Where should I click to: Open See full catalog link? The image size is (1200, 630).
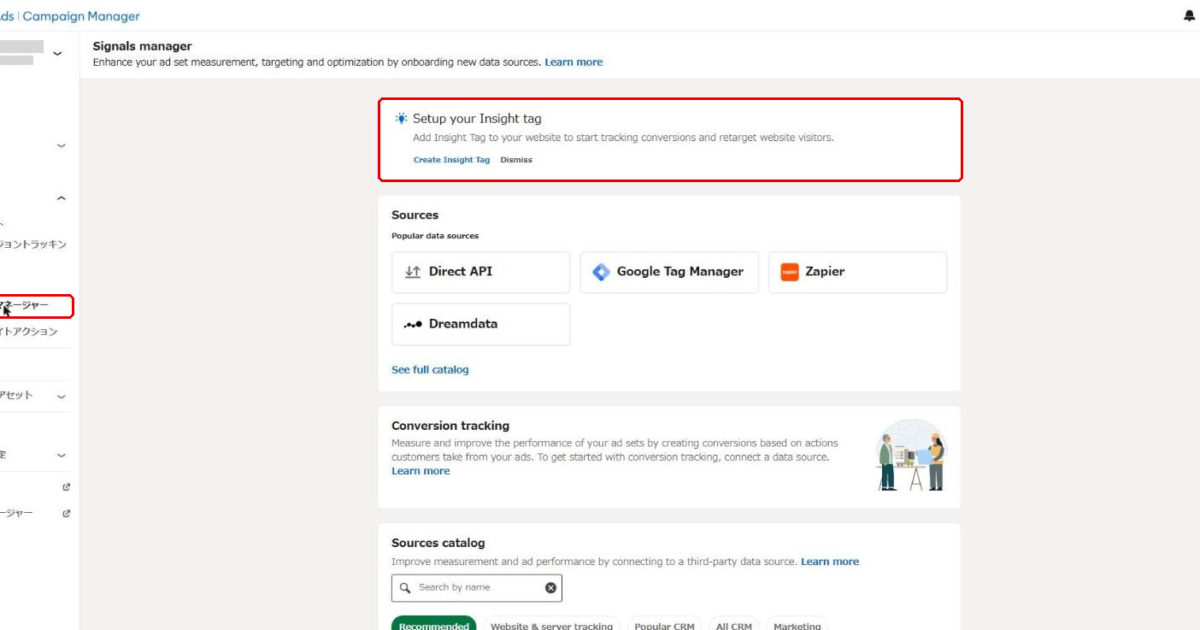pos(430,370)
